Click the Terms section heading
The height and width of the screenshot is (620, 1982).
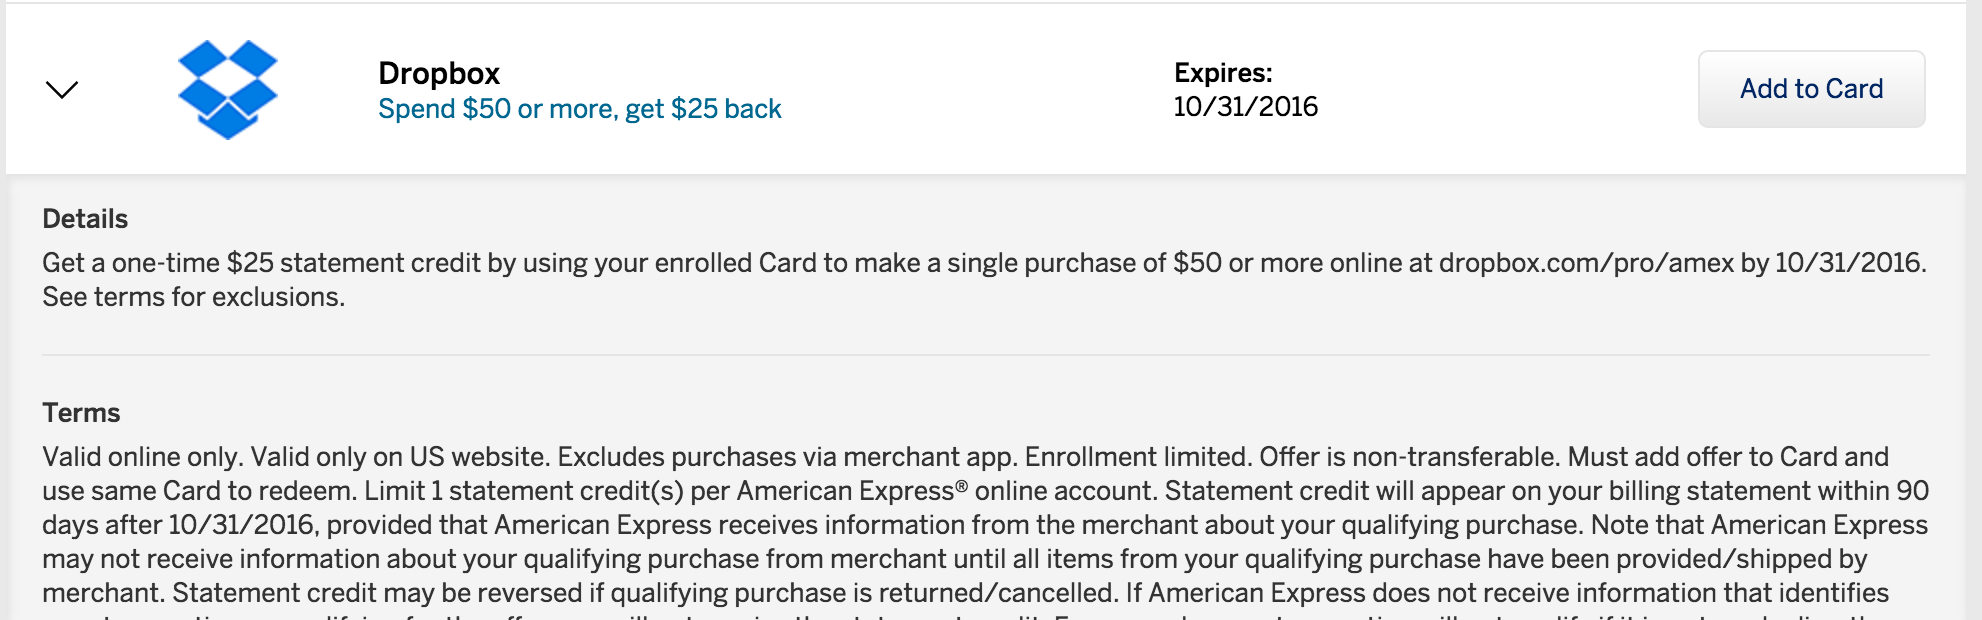click(81, 413)
